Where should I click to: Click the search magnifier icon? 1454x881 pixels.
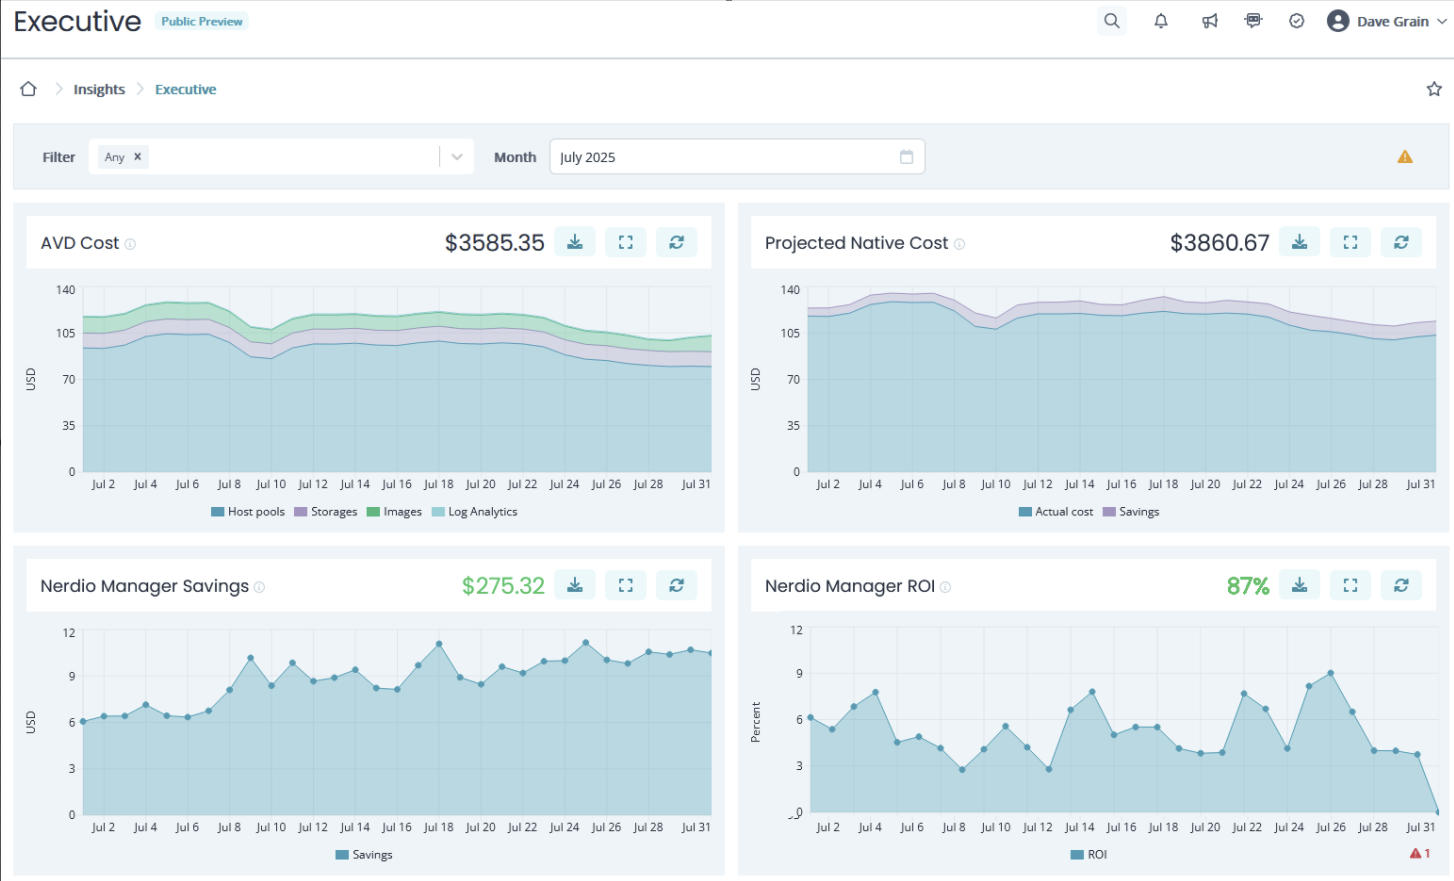[1111, 21]
